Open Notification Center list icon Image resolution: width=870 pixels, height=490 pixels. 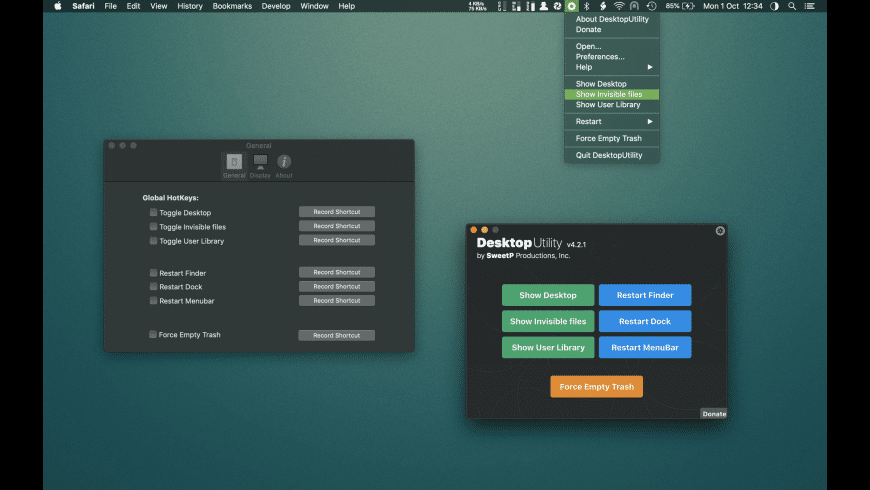point(810,6)
